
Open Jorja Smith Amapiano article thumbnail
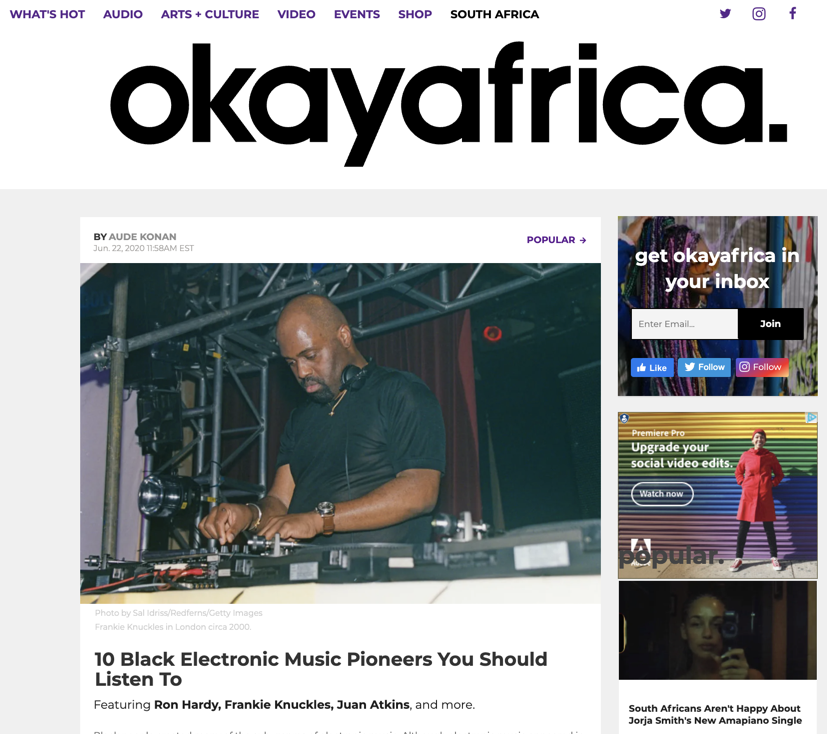coord(717,631)
